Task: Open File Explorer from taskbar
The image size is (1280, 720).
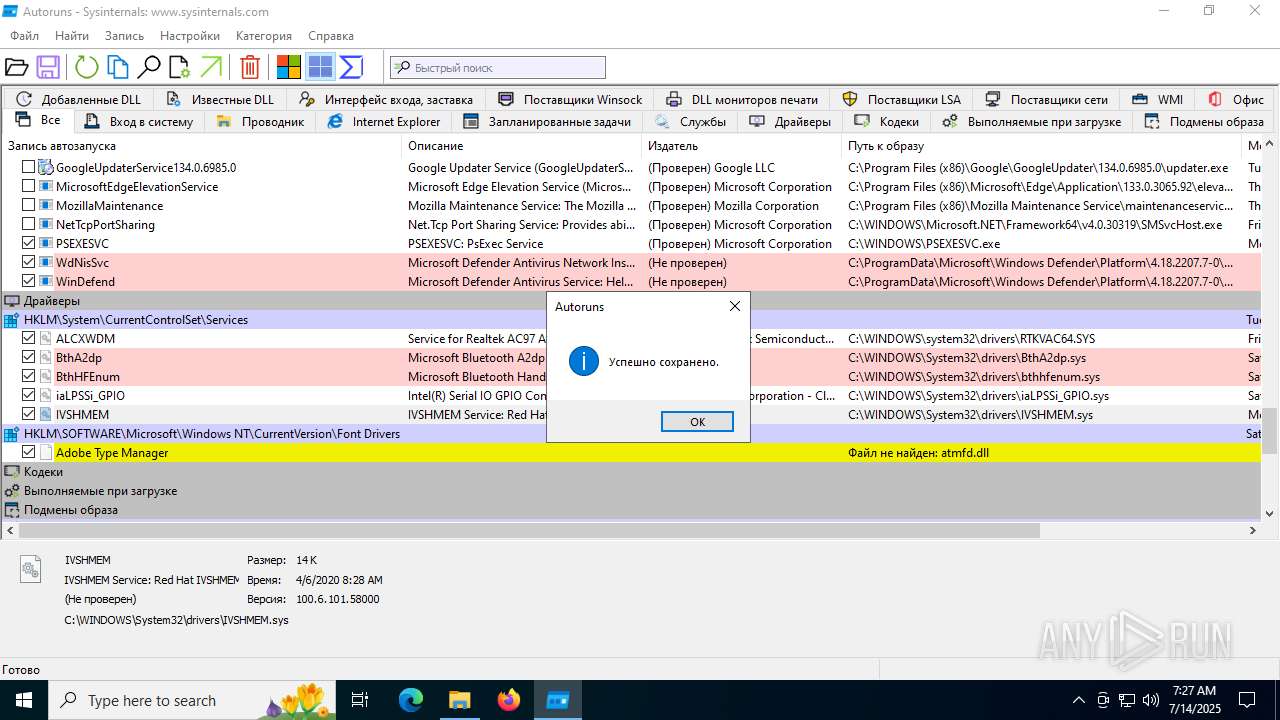Action: [x=459, y=700]
